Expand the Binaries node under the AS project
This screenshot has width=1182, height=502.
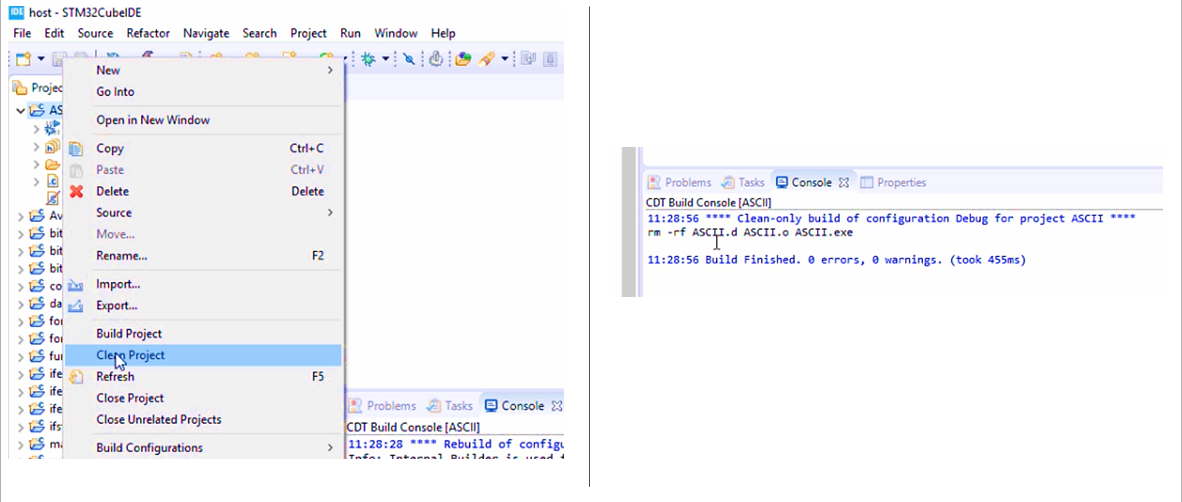35,129
